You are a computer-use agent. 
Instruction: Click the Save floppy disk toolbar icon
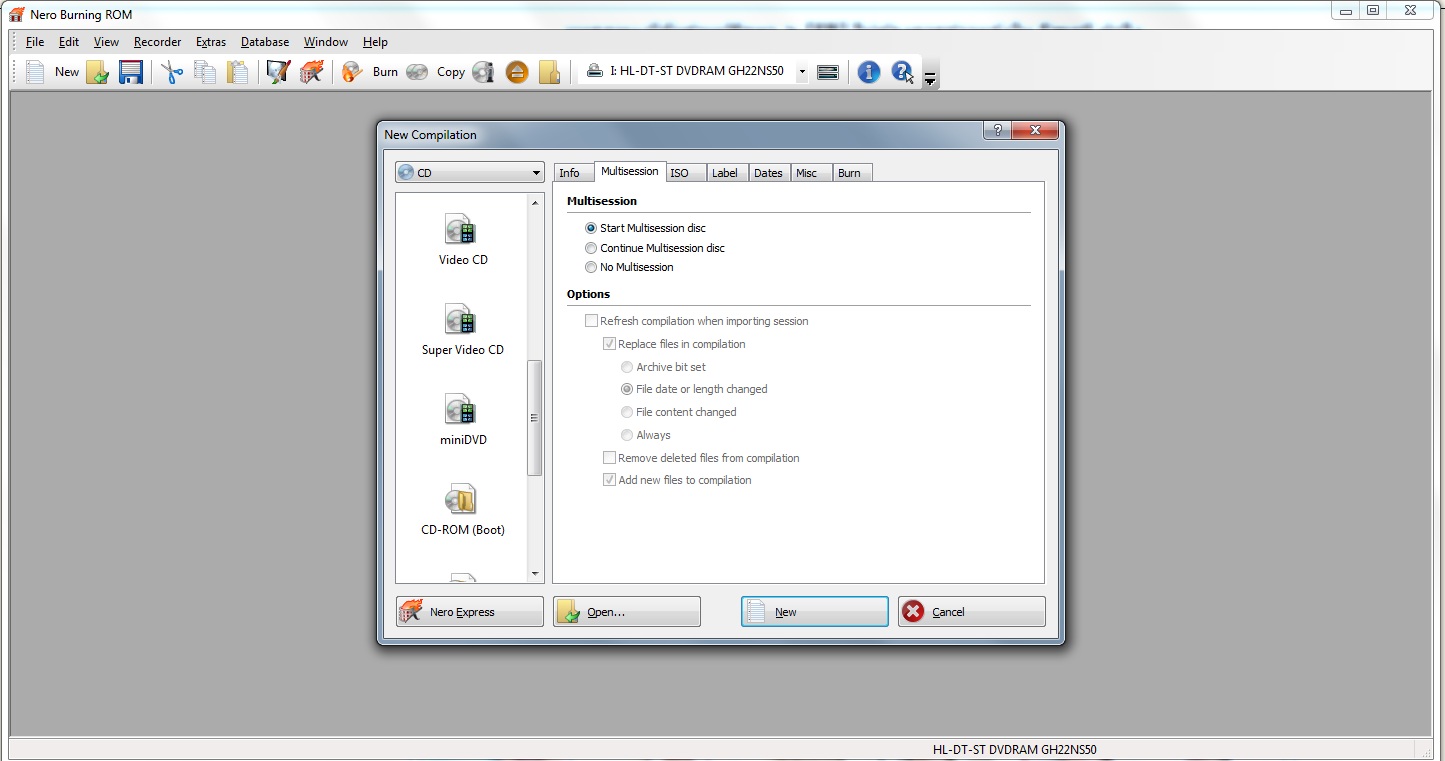[131, 72]
